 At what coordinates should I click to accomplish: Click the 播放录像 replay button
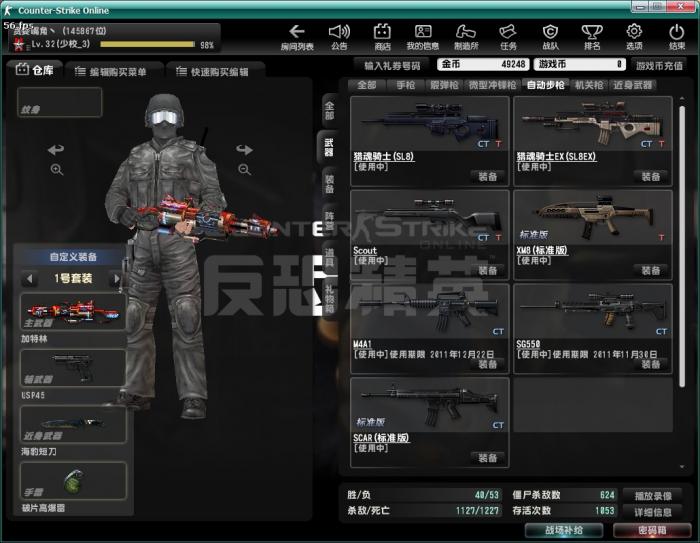(x=653, y=496)
